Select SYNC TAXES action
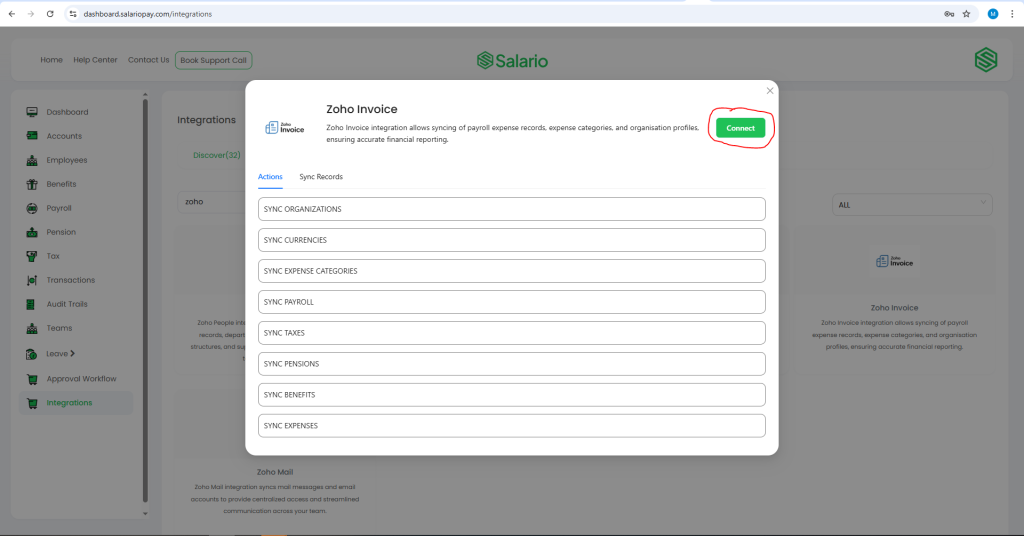This screenshot has height=536, width=1024. (x=511, y=333)
